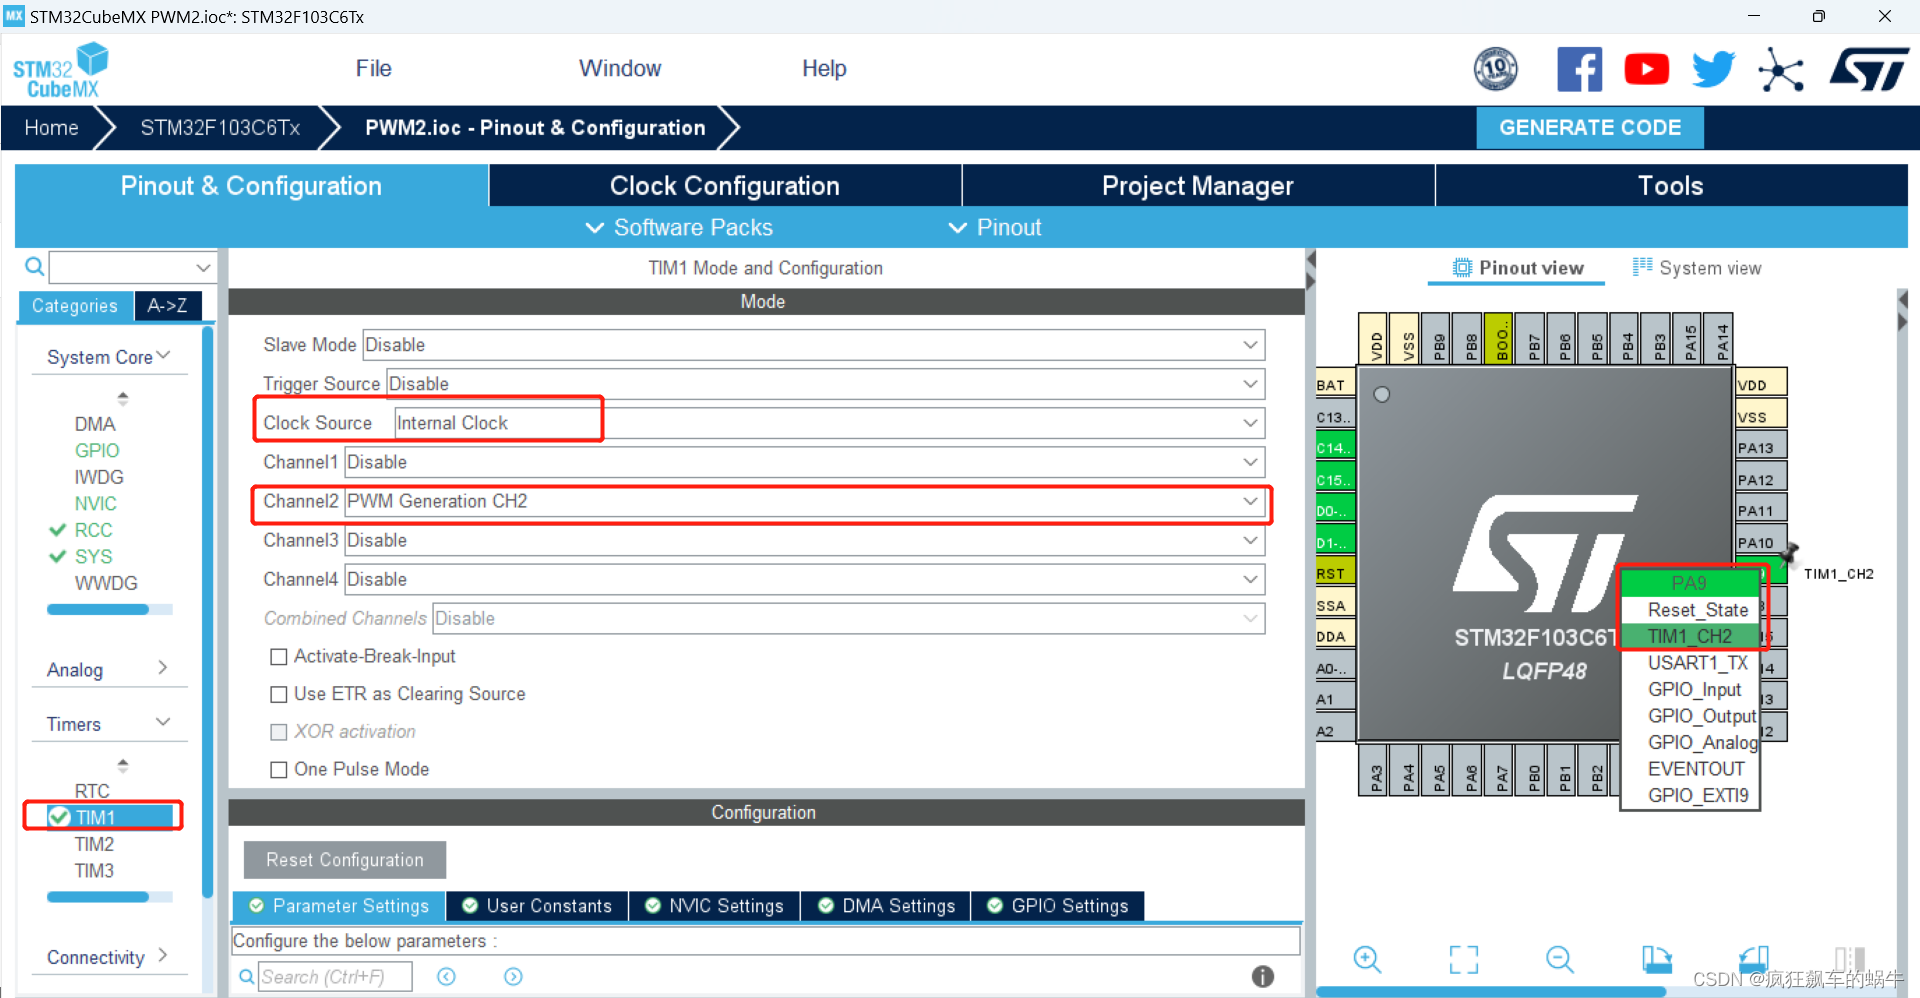Click the GENERATE CODE button
Viewport: 1920px width, 998px height.
click(x=1590, y=128)
